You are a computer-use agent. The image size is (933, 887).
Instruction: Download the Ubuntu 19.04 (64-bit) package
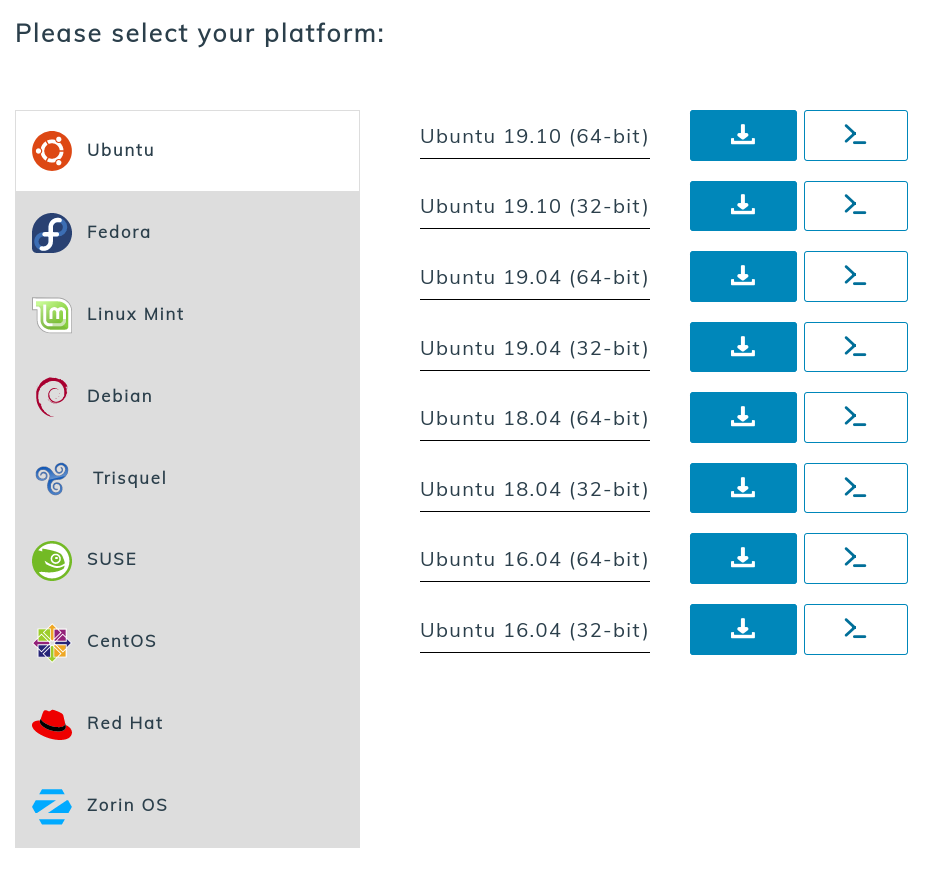pyautogui.click(x=743, y=277)
